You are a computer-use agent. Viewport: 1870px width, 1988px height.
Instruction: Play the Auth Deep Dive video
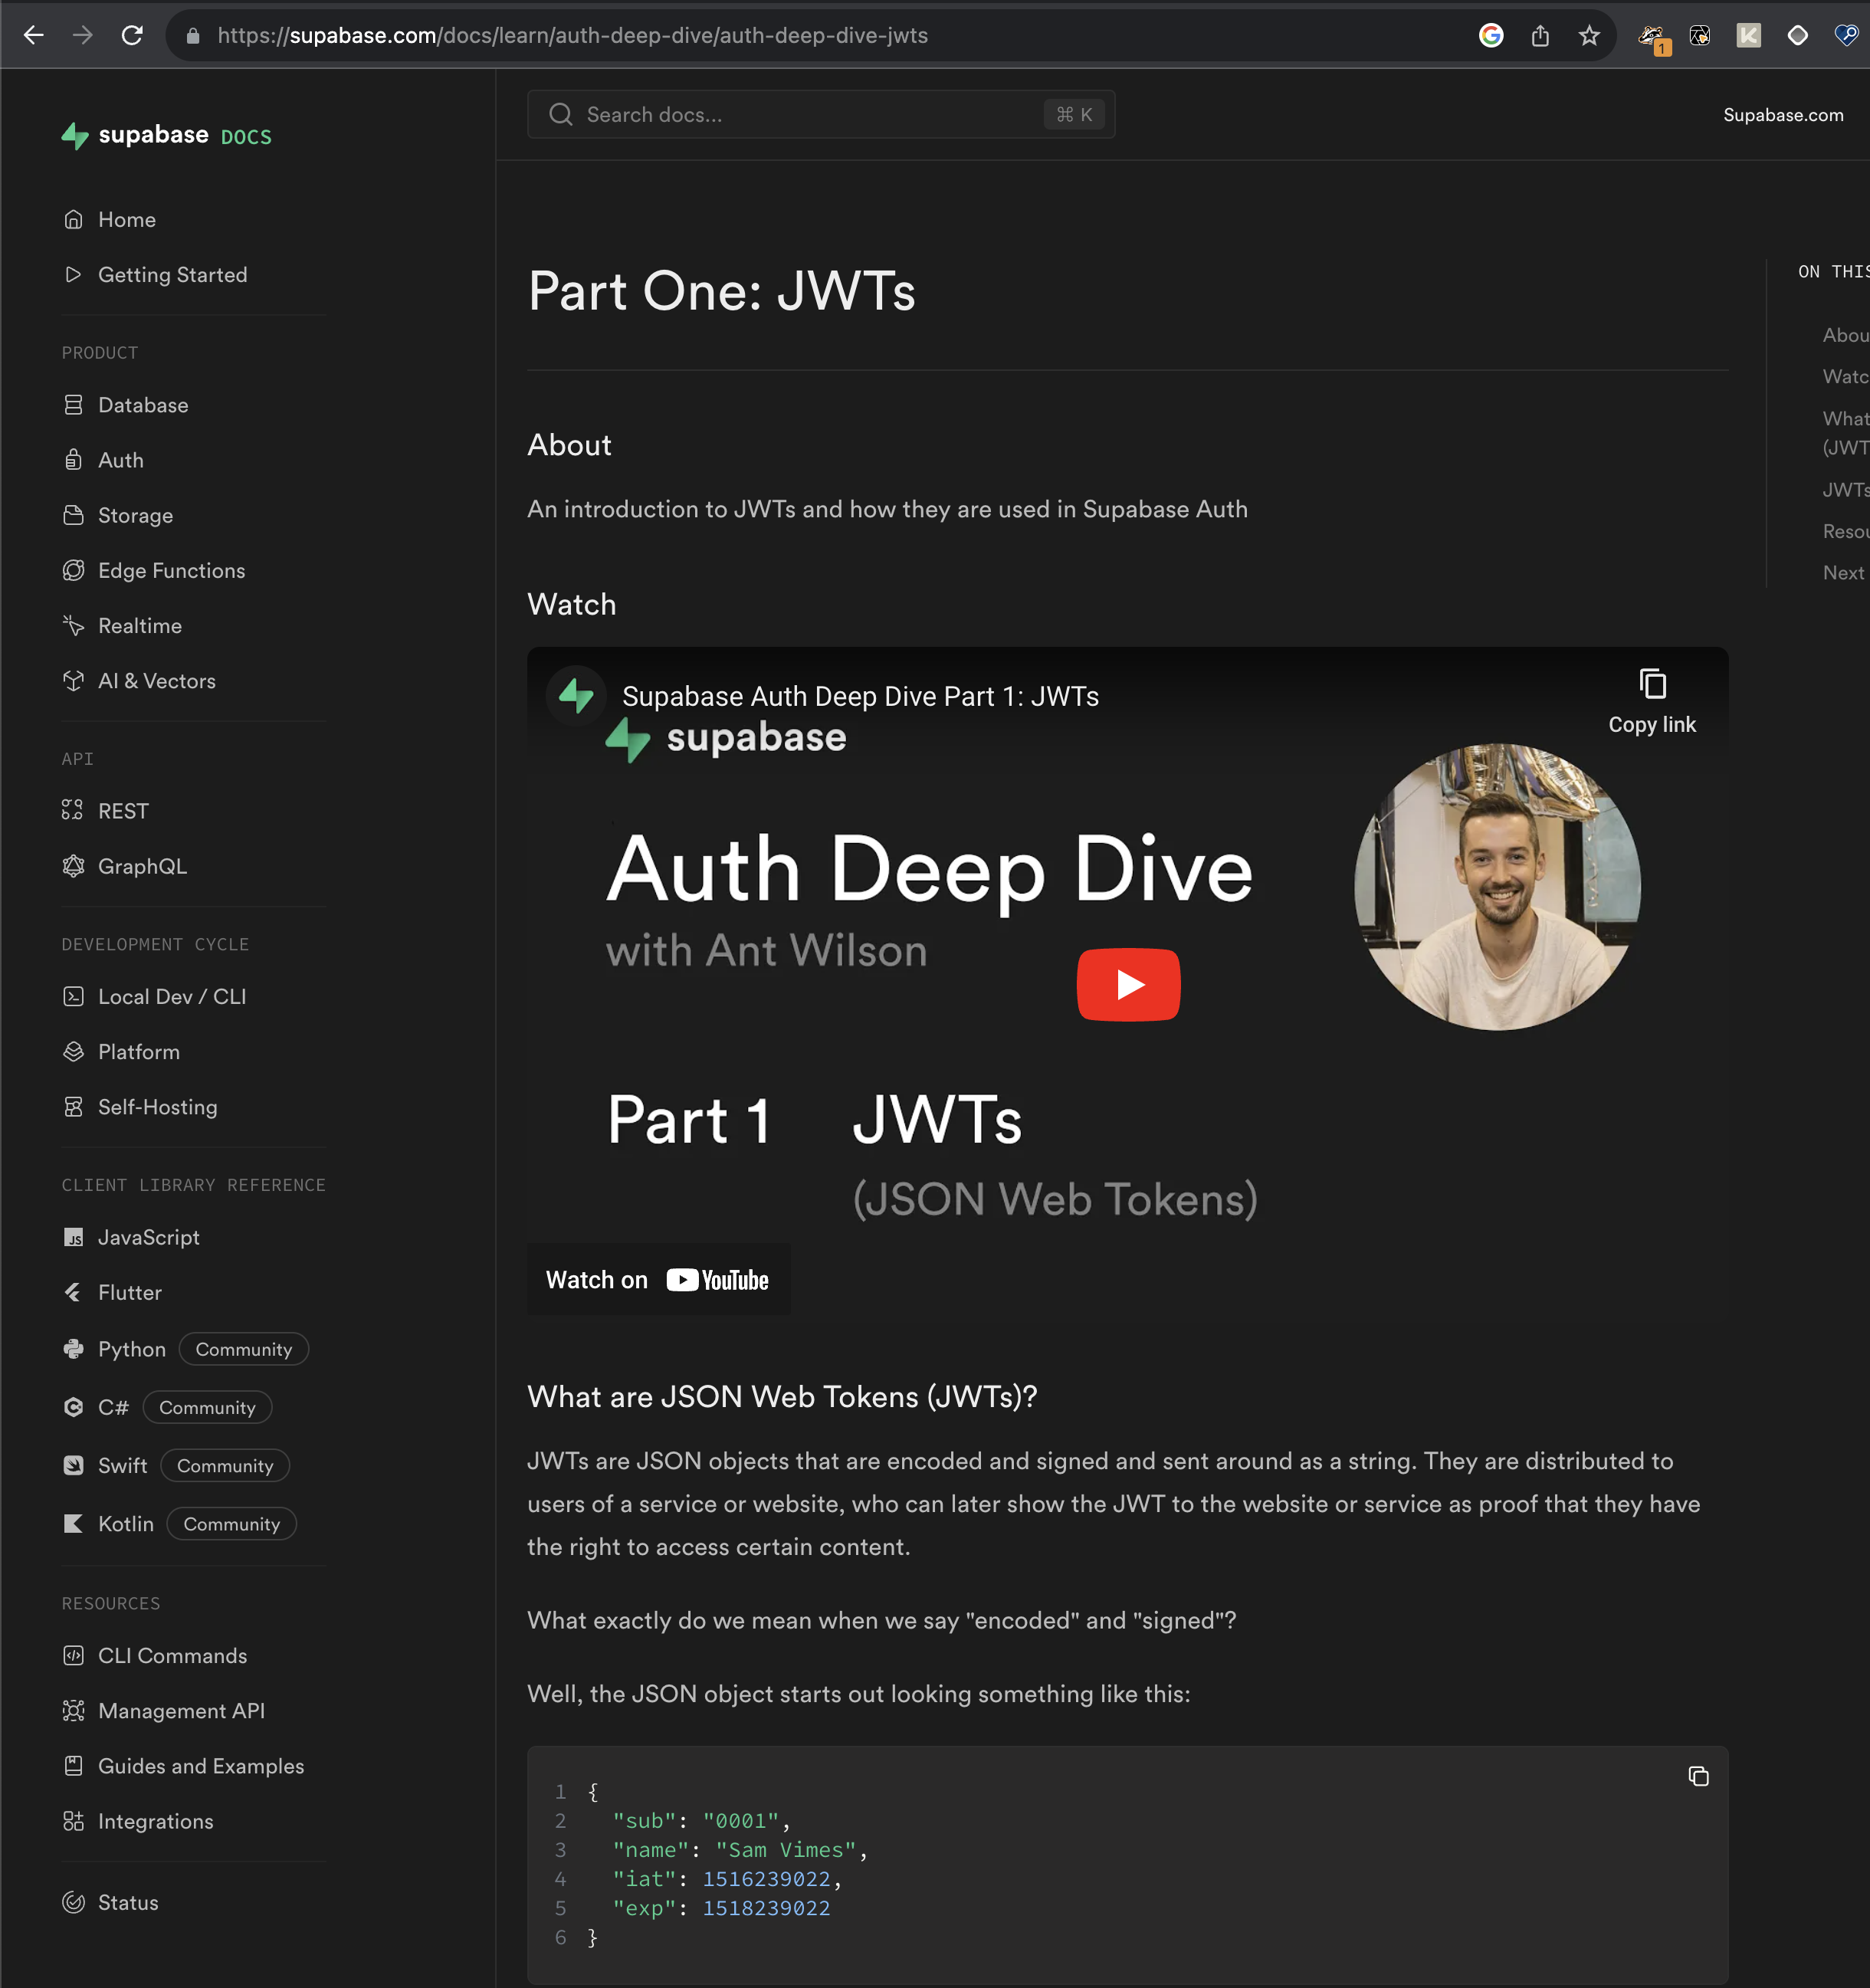click(1128, 985)
